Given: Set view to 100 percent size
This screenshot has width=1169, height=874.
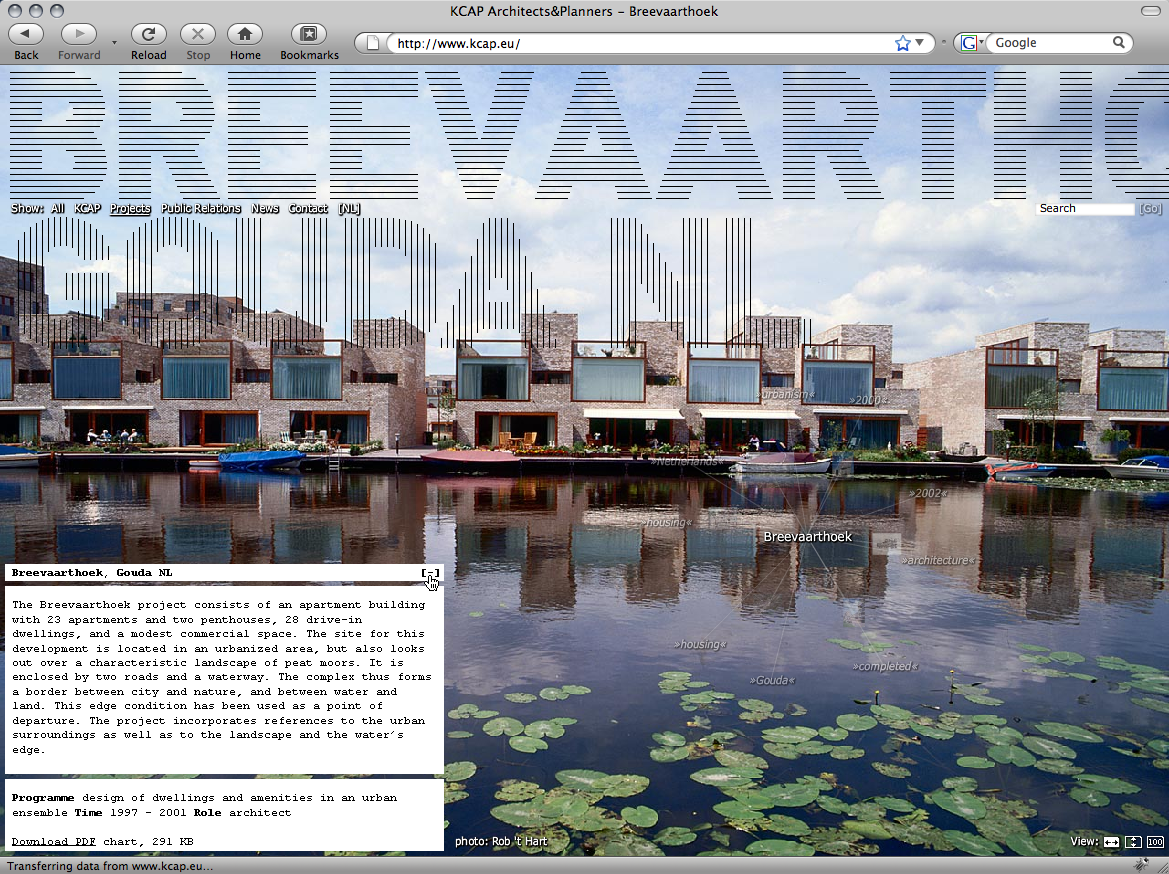Looking at the screenshot, I should coord(1155,842).
